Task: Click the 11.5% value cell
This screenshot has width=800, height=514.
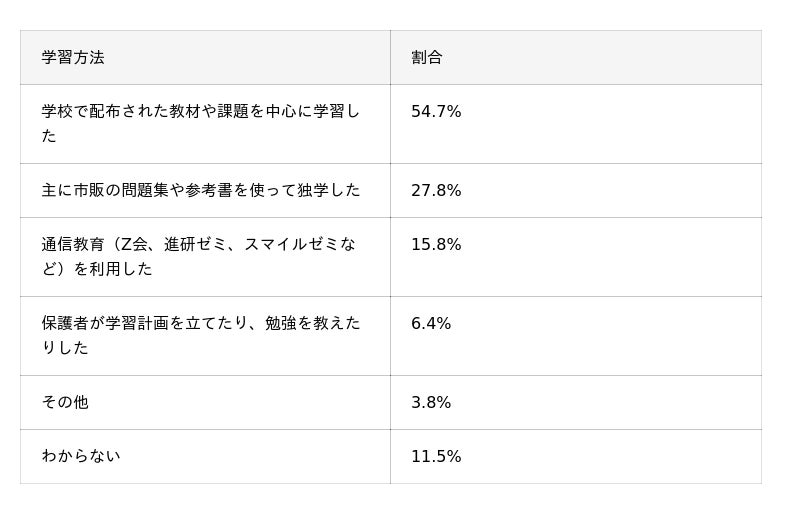Action: pyautogui.click(x=436, y=456)
